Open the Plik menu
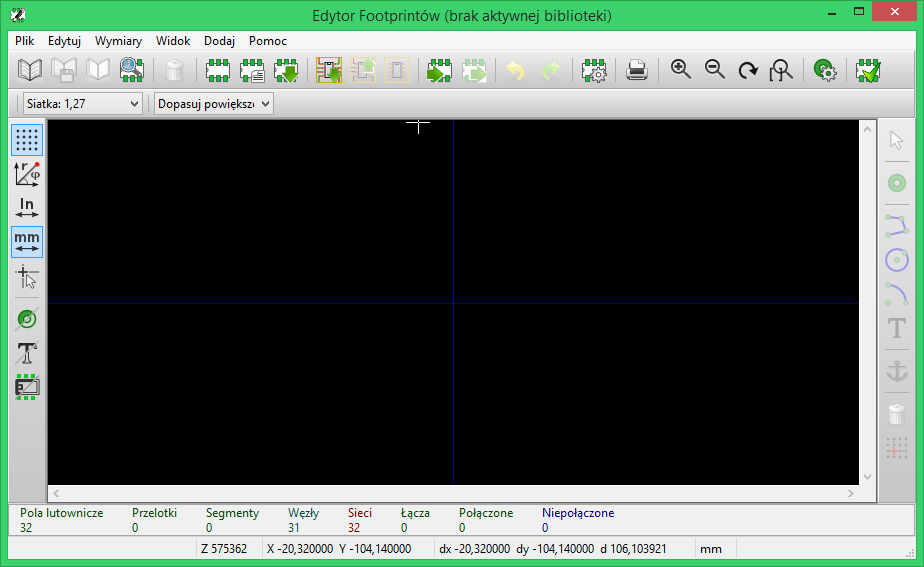 pyautogui.click(x=25, y=41)
